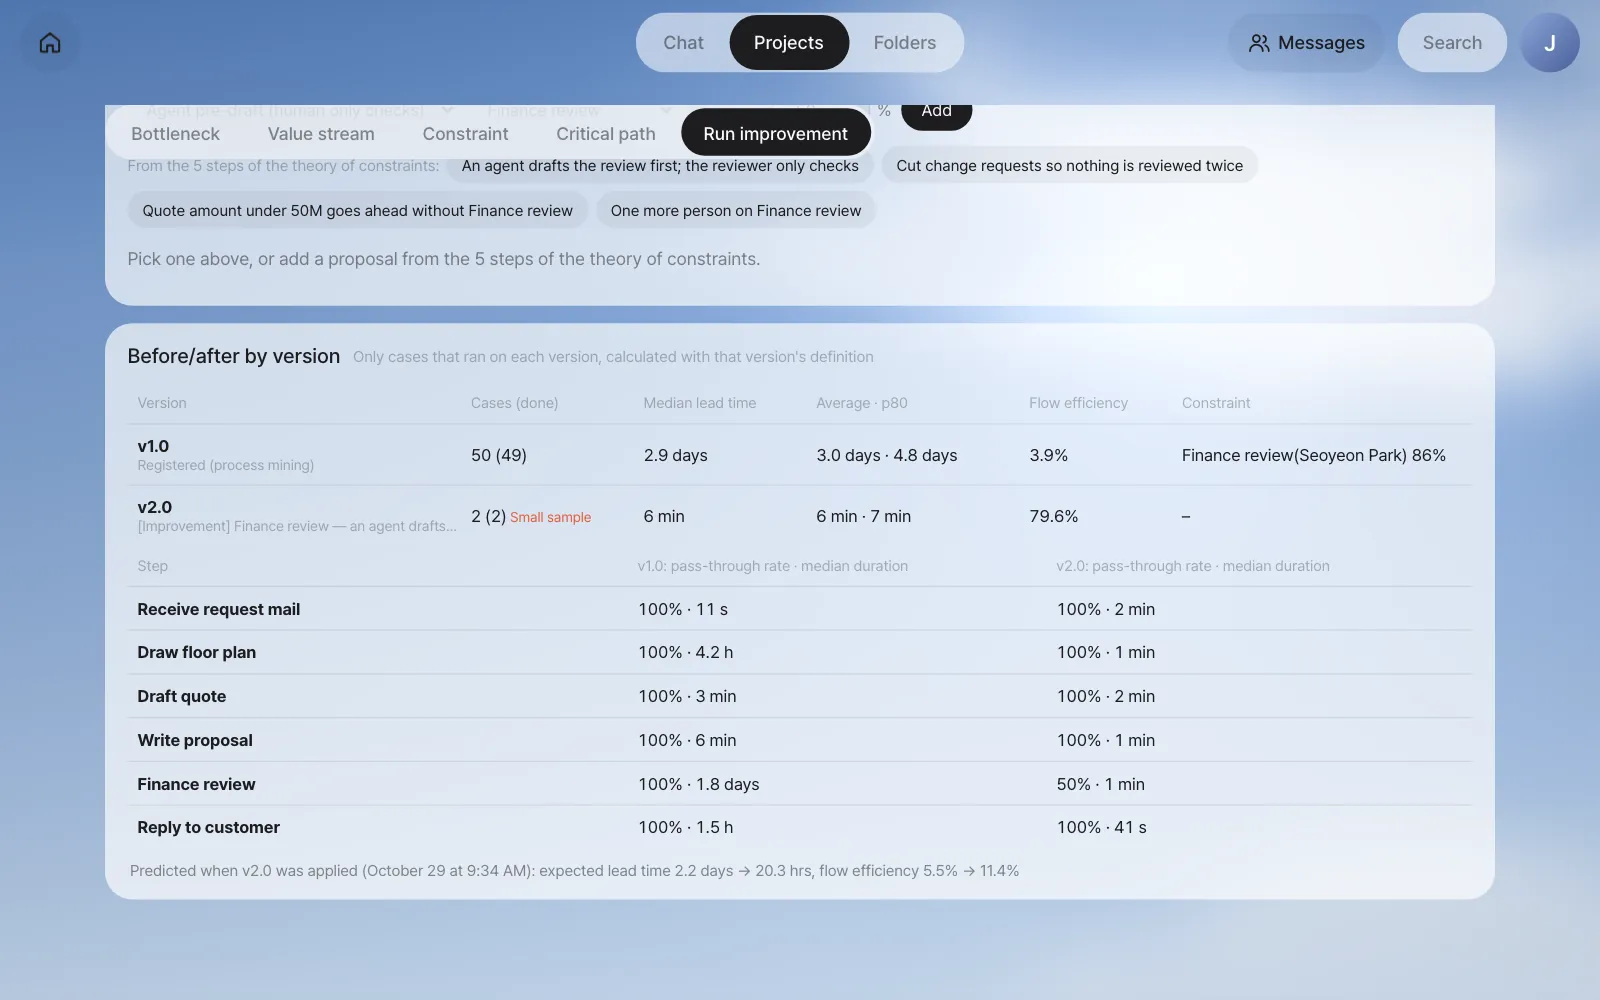Viewport: 1600px width, 1000px height.
Task: Select the Projects tab
Action: coord(789,43)
